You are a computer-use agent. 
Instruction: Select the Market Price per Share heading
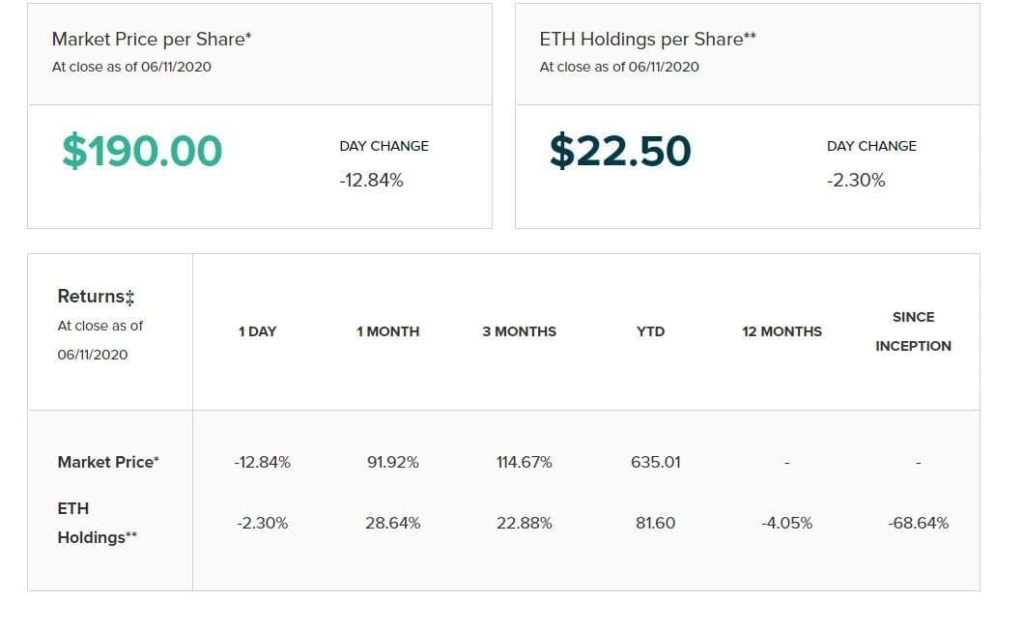(x=152, y=39)
